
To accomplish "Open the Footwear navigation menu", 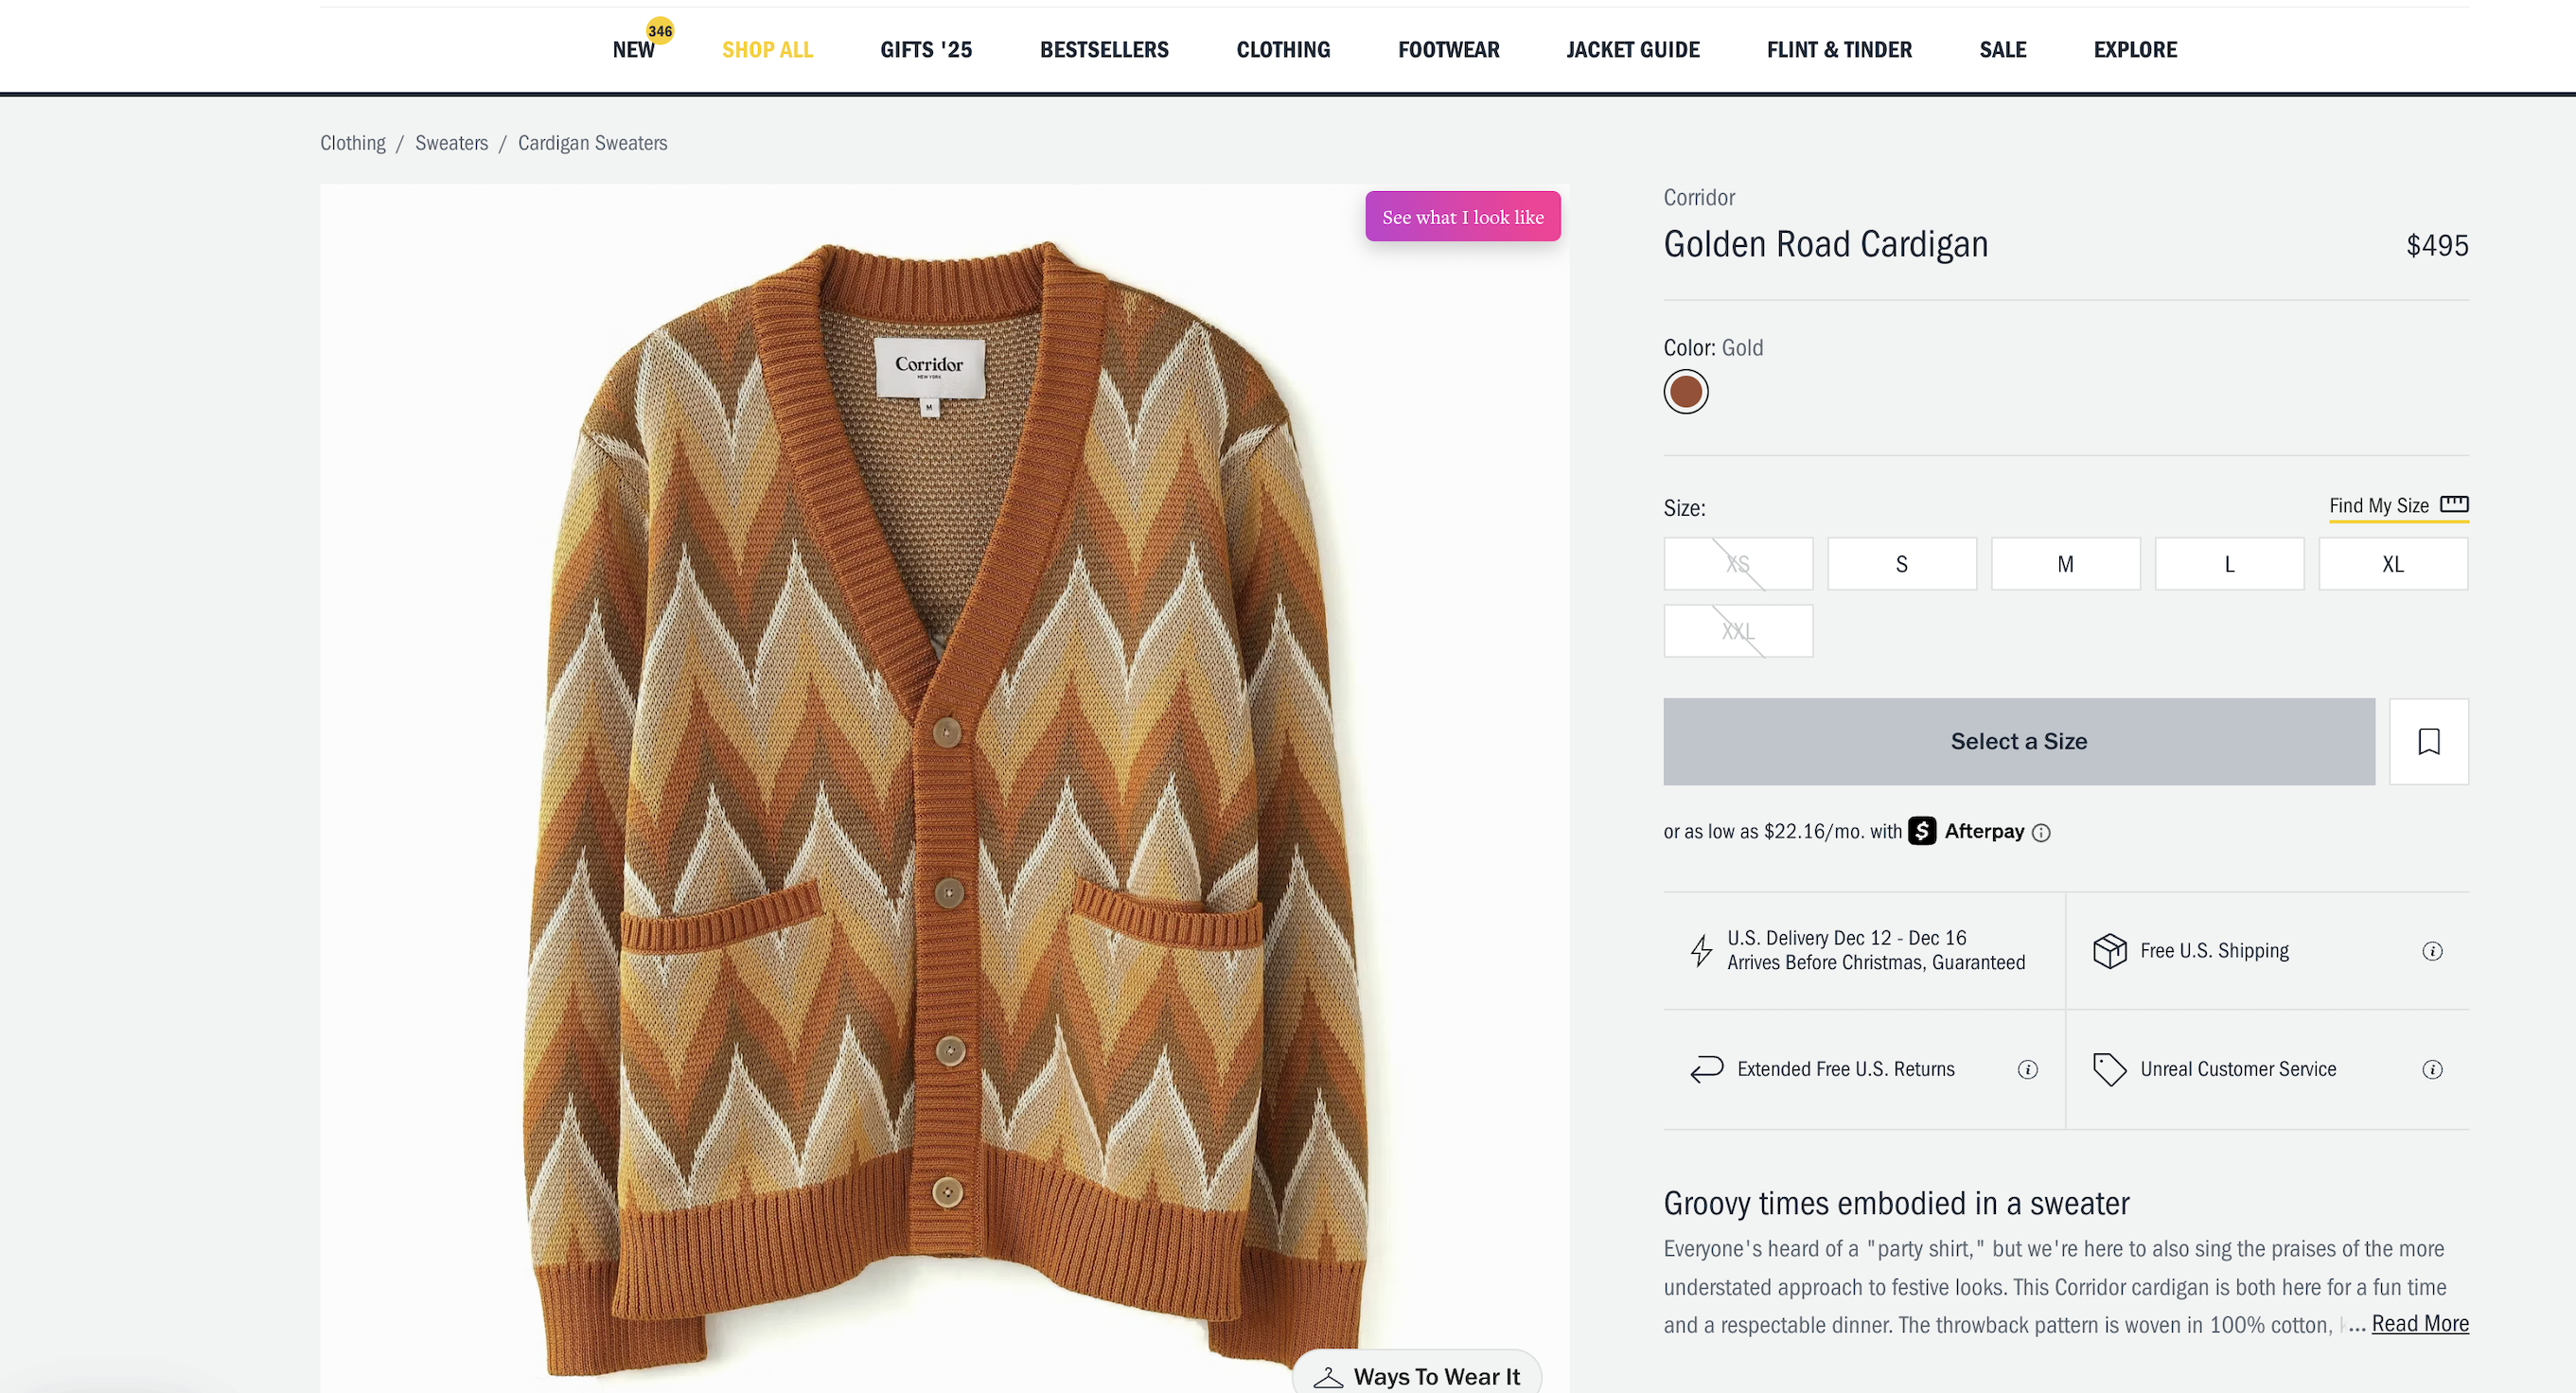I will (1448, 50).
